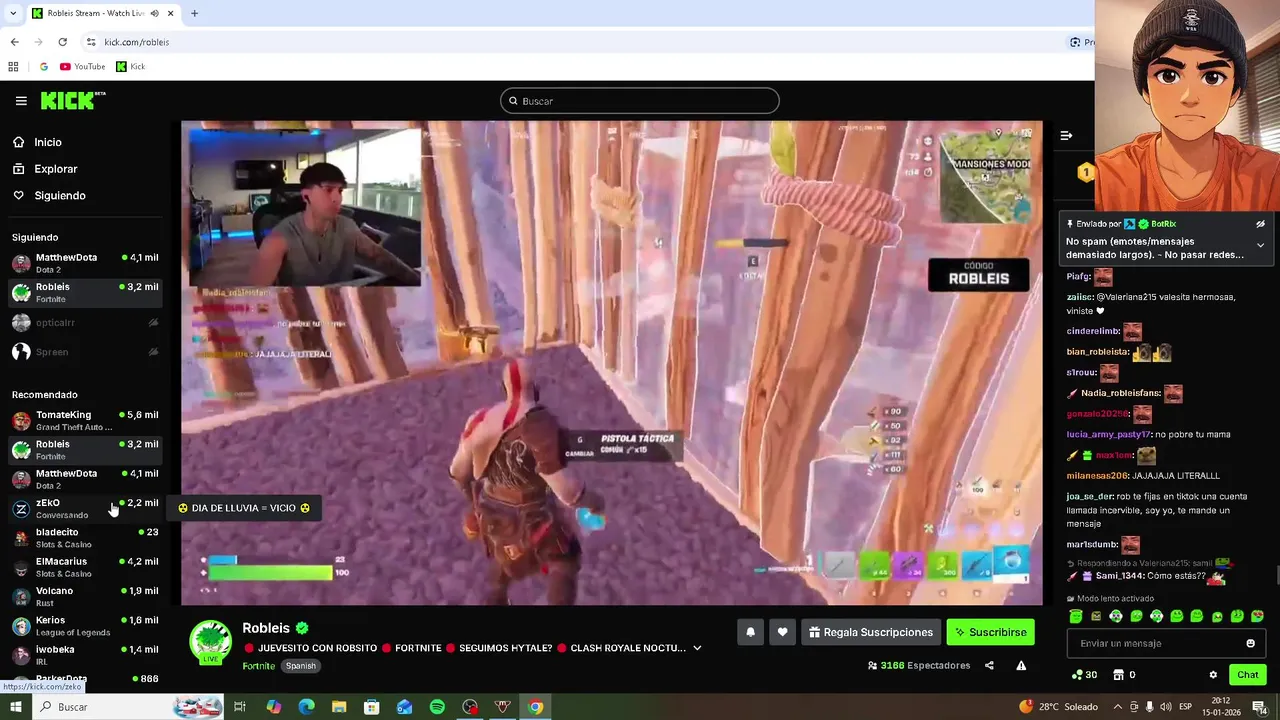The height and width of the screenshot is (720, 1280).
Task: Click Regala Suscripciones button
Action: point(870,632)
